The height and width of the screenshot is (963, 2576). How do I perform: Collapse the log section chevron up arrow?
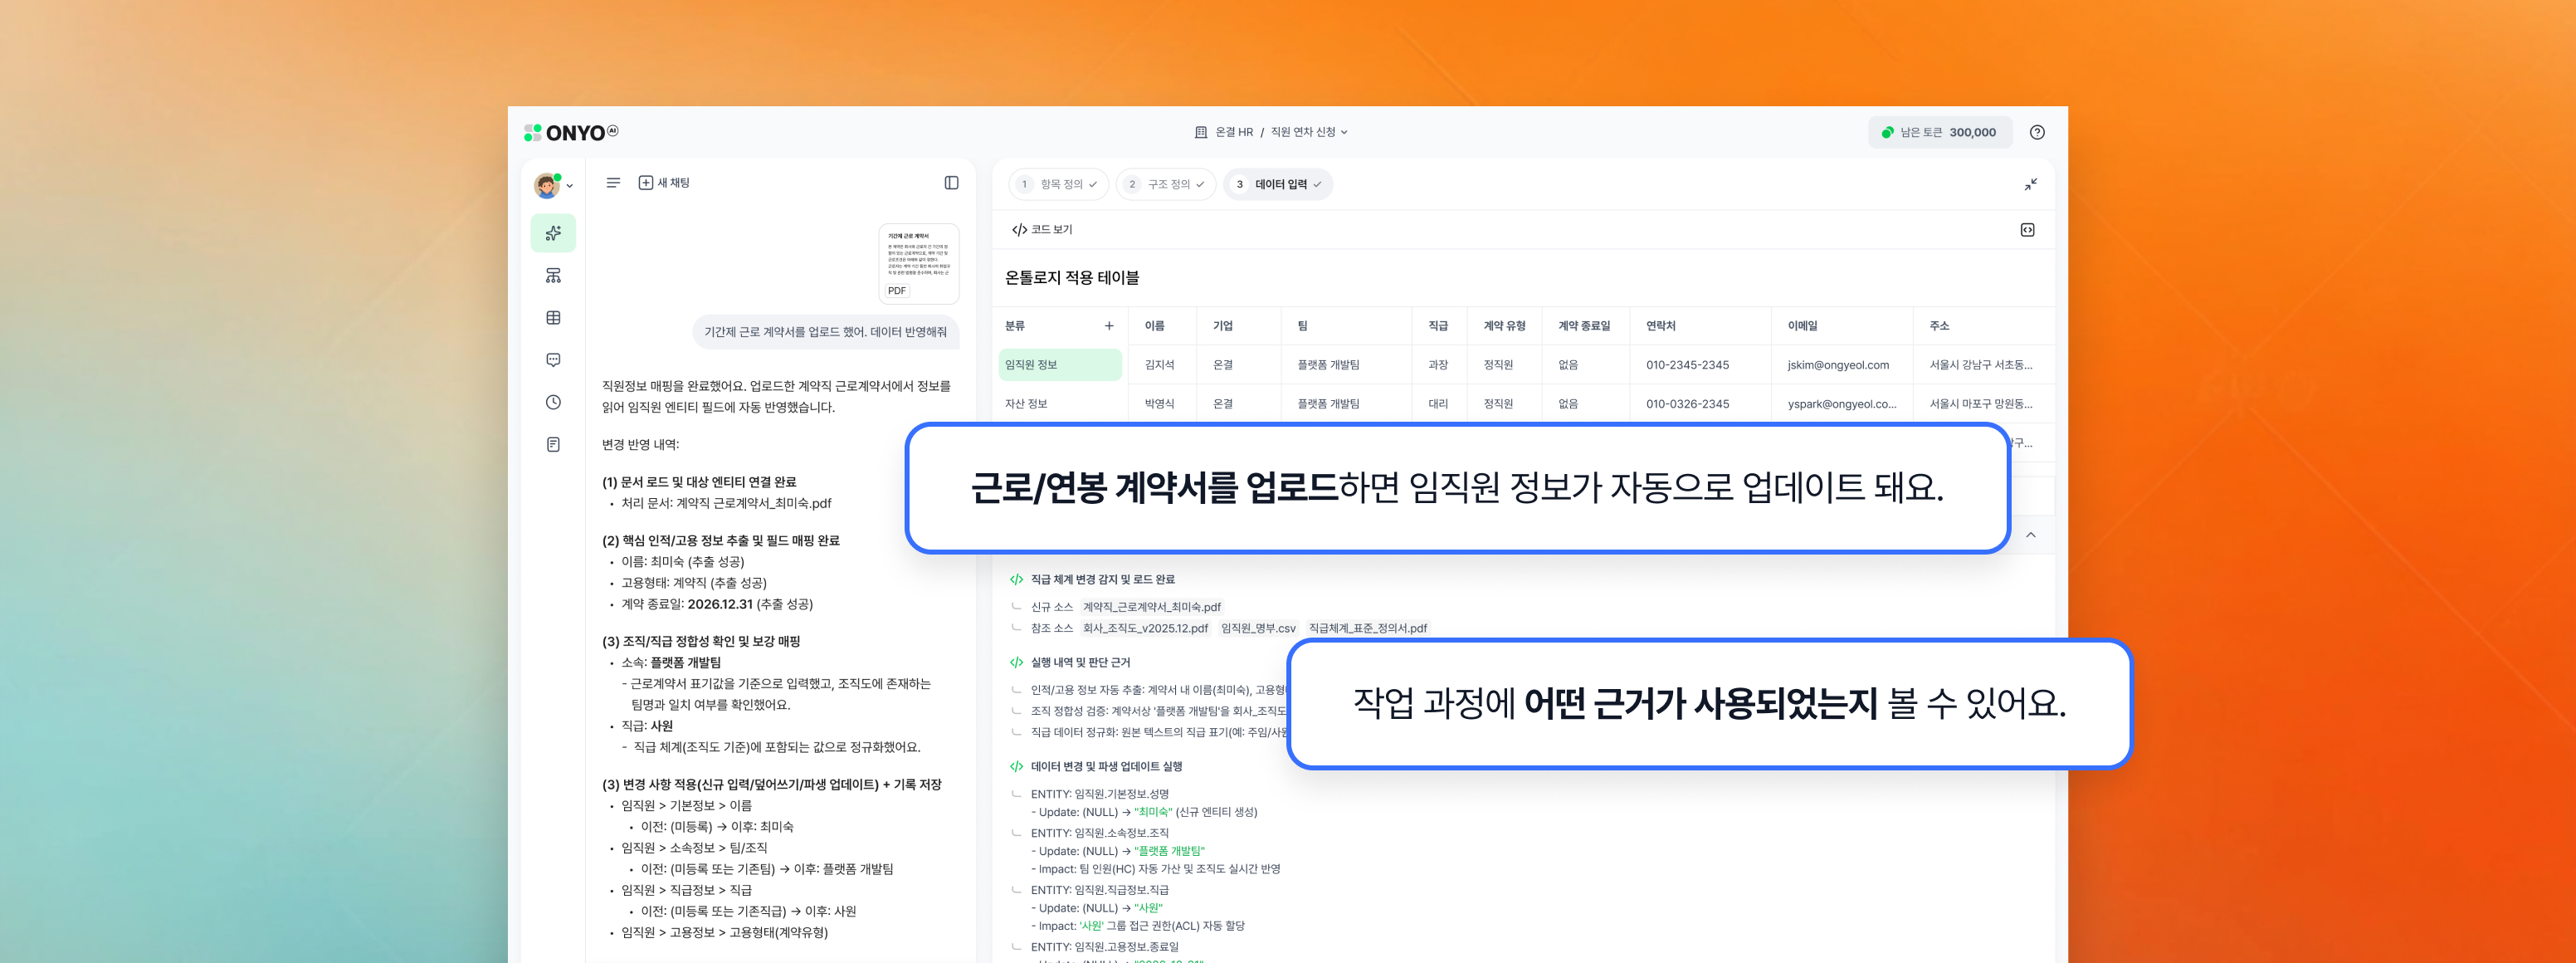coord(2030,535)
